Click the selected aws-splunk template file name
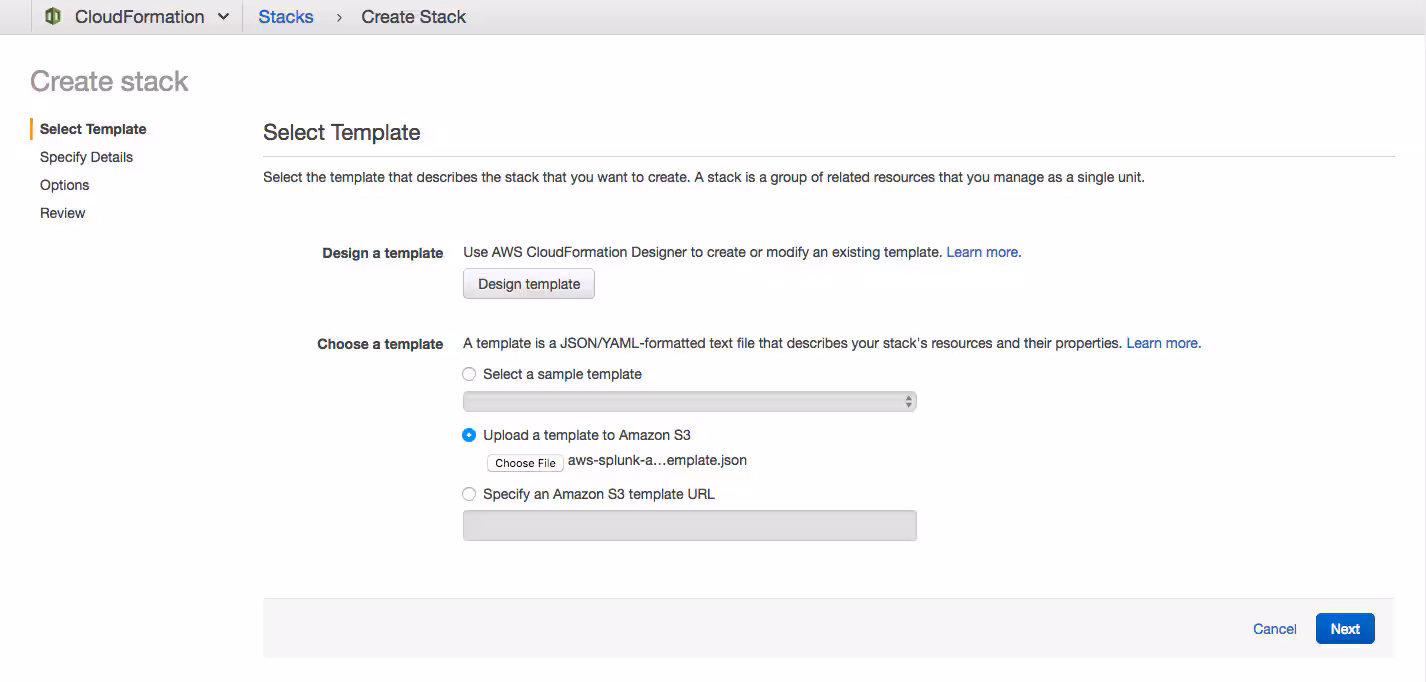The image size is (1426, 682). click(657, 461)
